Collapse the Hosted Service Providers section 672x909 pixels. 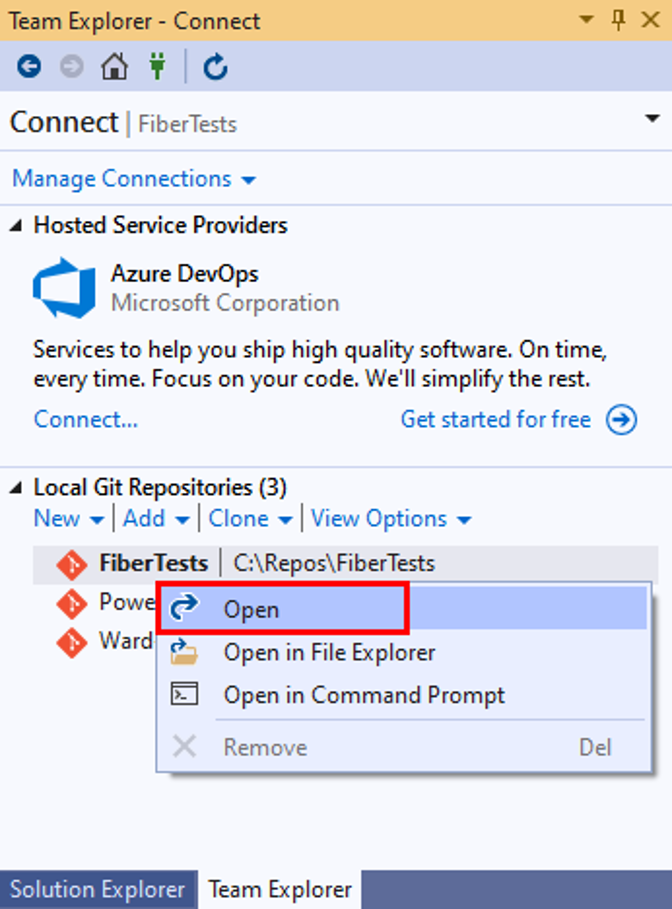pos(16,226)
